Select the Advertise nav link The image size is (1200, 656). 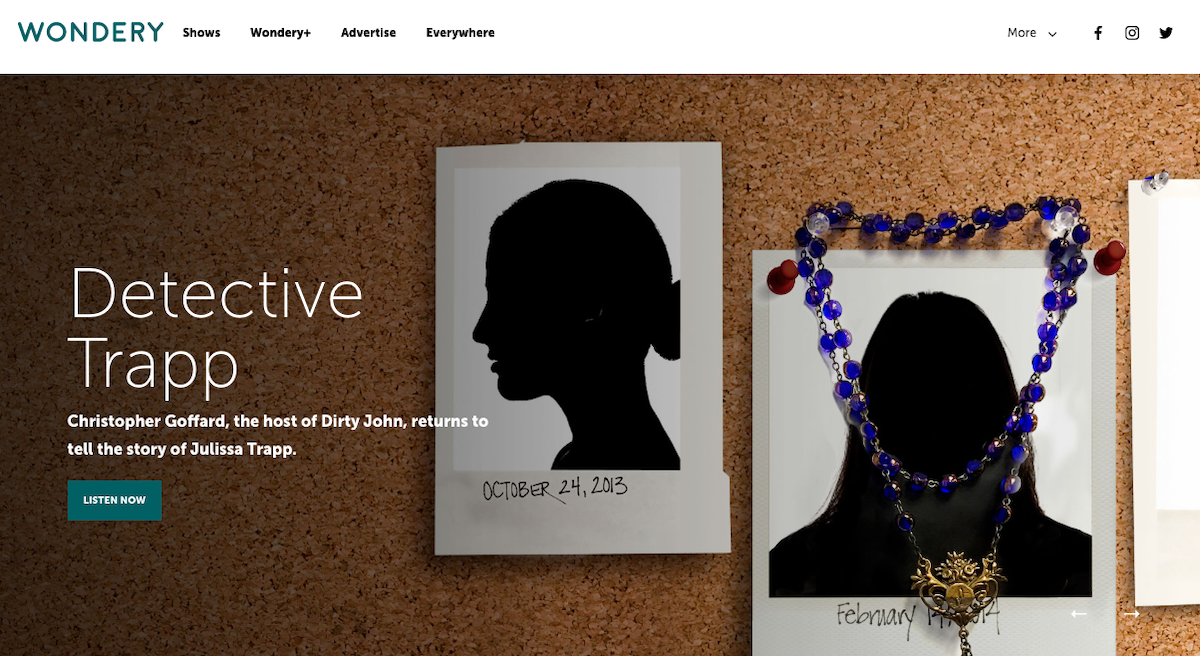(x=368, y=33)
